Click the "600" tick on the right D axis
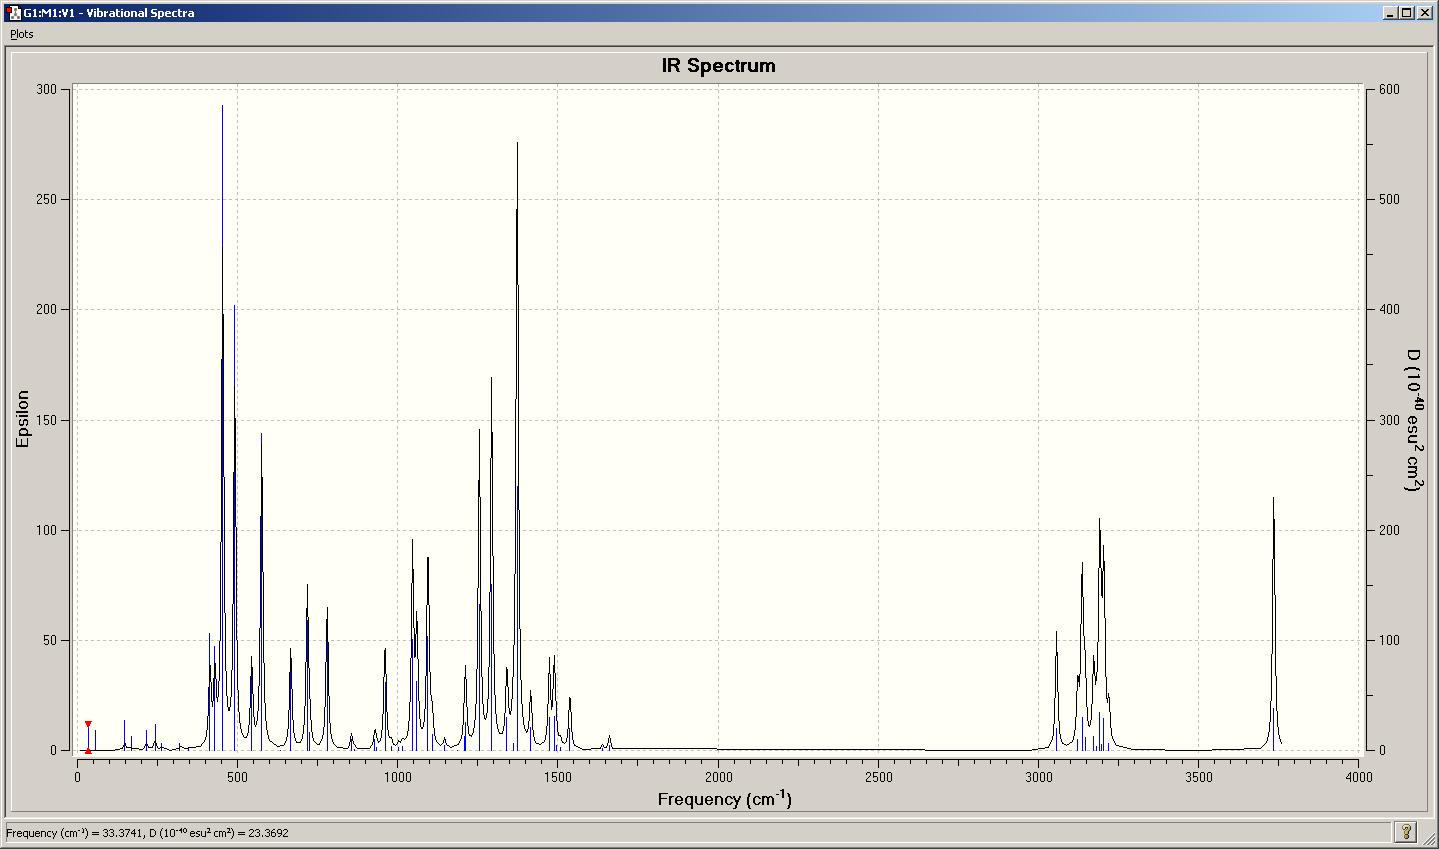Viewport: 1439px width, 849px height. click(x=1389, y=89)
